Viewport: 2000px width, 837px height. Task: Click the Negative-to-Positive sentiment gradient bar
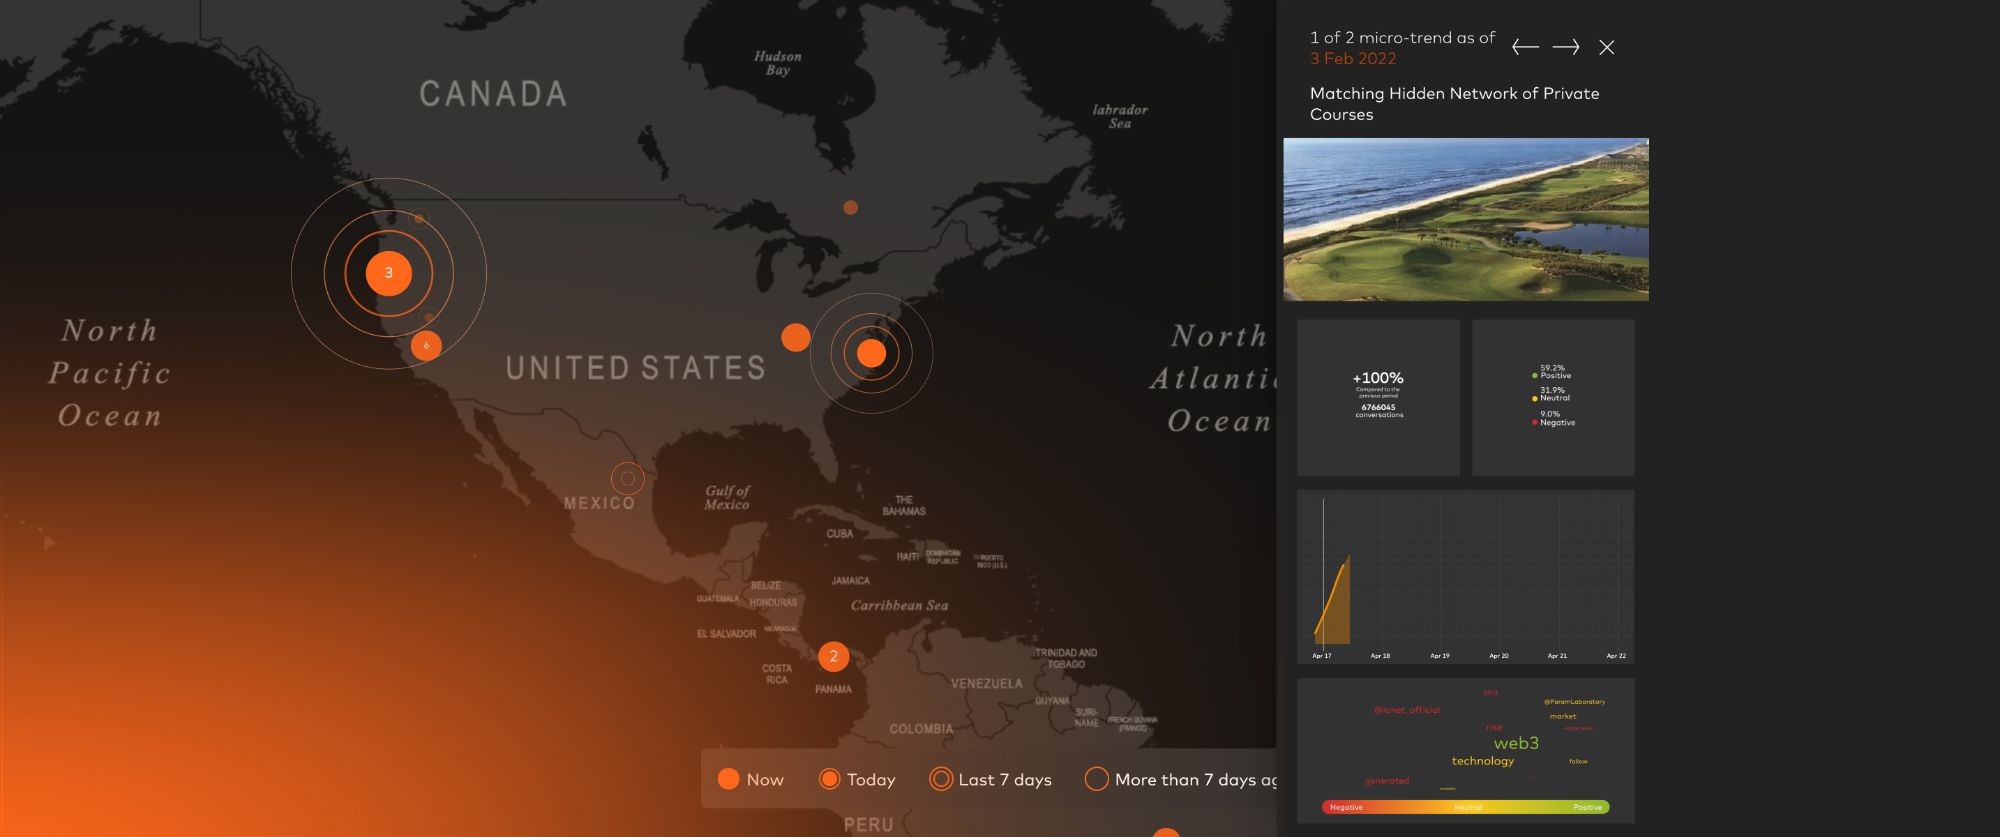[x=1465, y=807]
